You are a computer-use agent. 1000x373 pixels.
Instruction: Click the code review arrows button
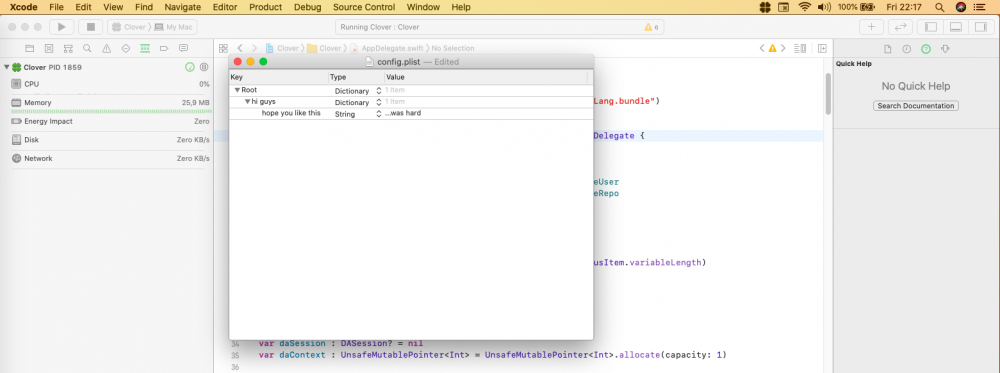[x=900, y=27]
